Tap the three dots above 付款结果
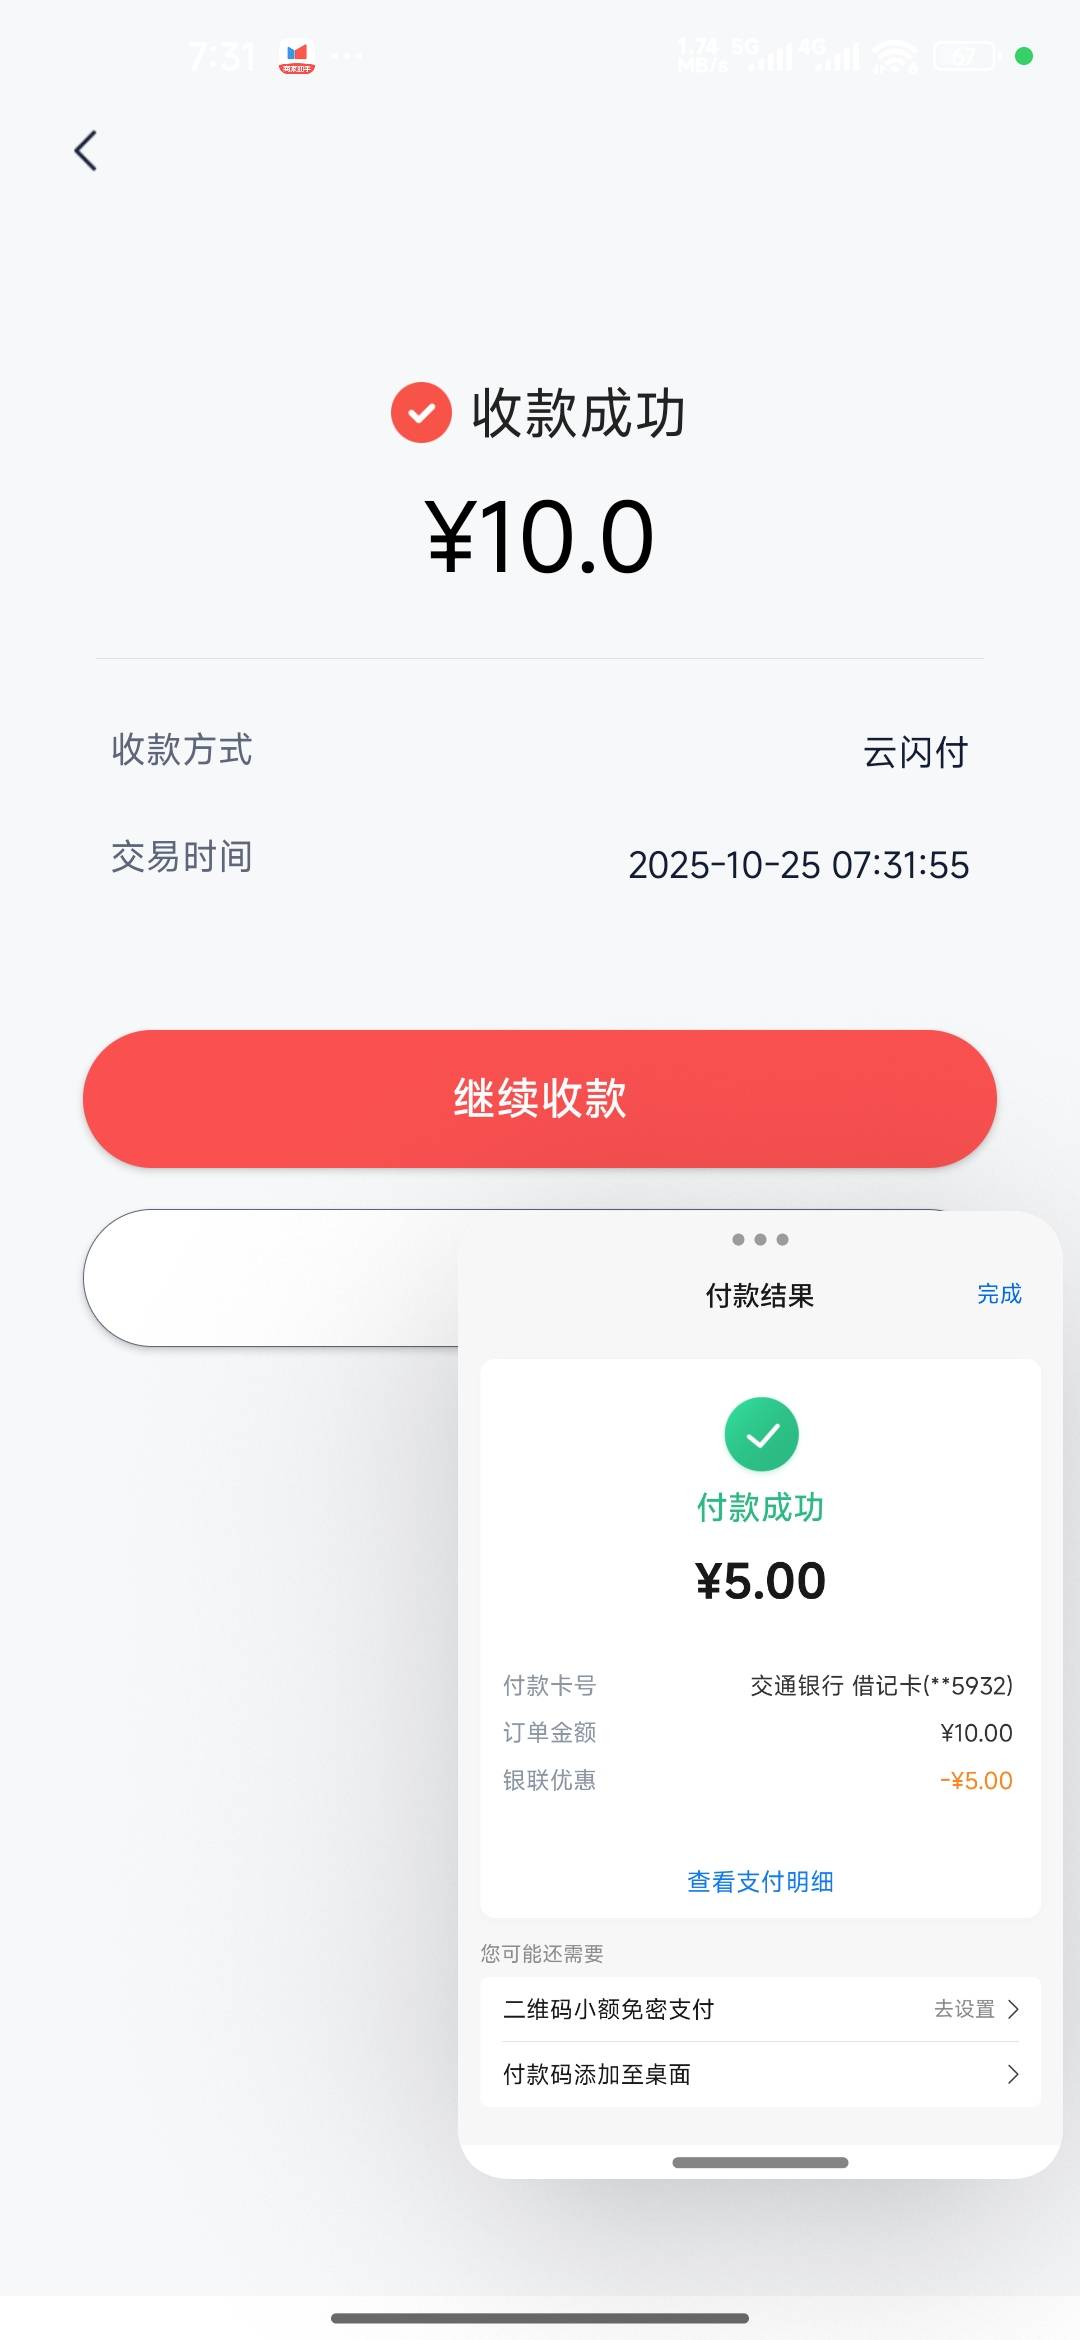This screenshot has width=1080, height=2340. coord(760,1240)
